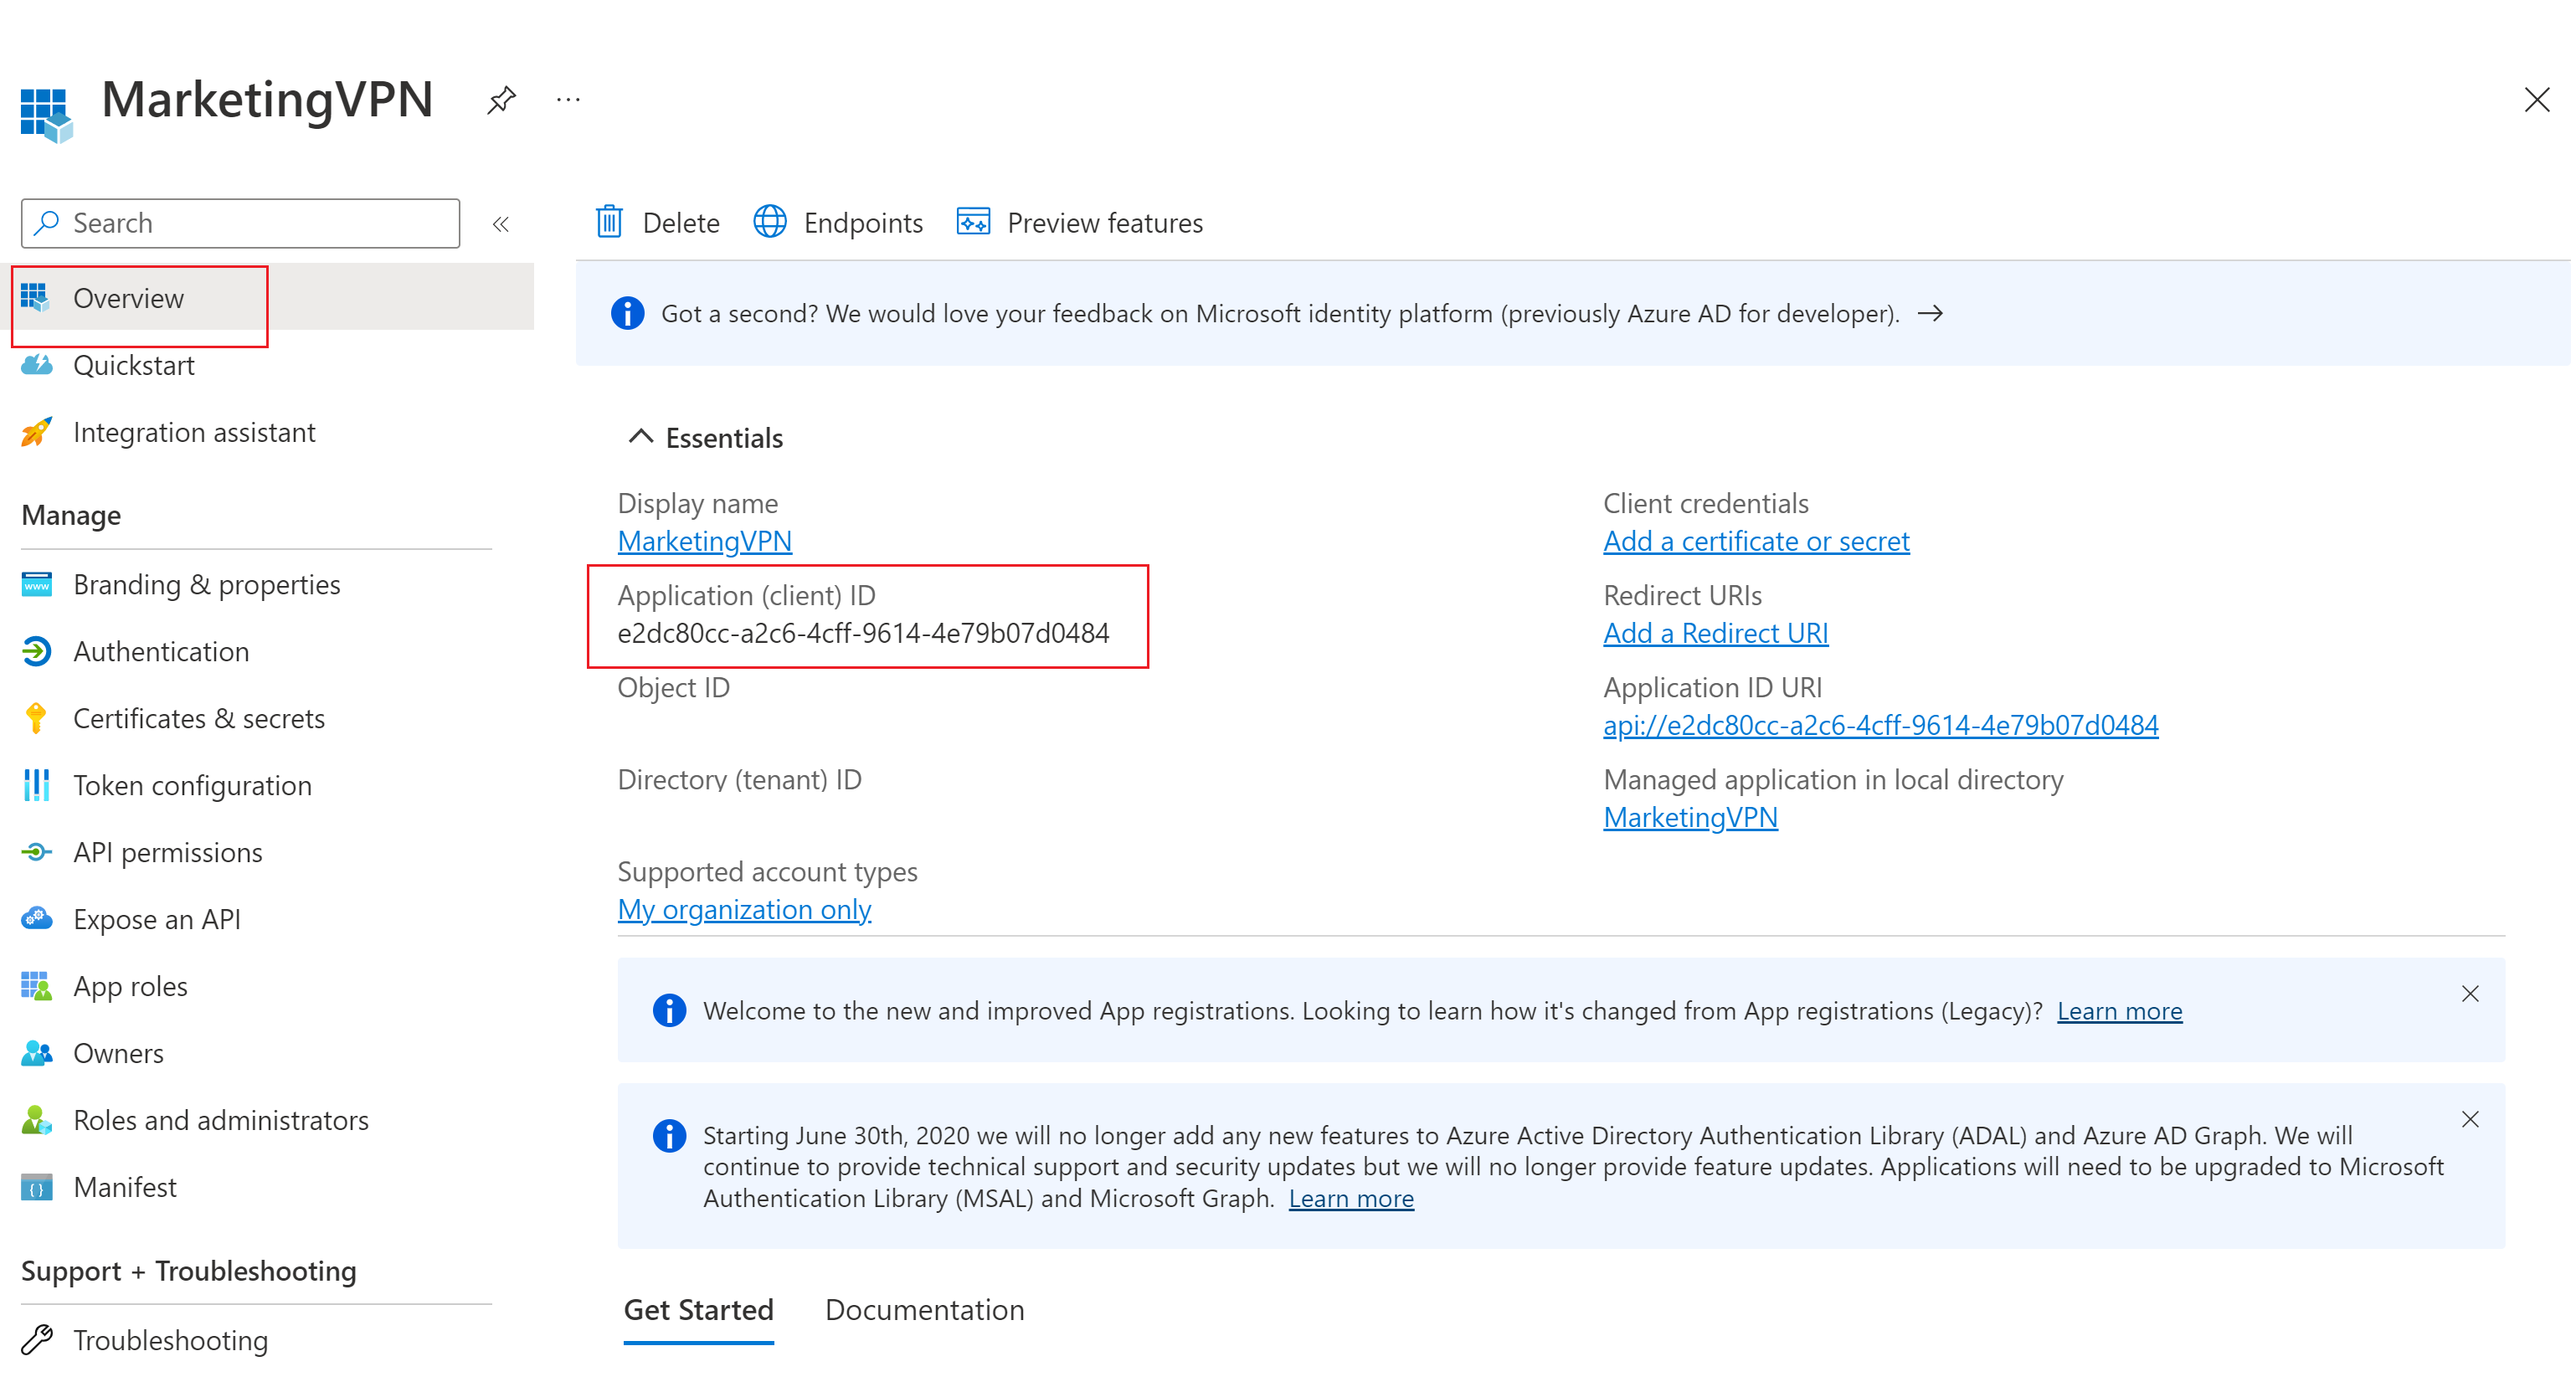Screen dimensions: 2576x1382
Task: Click the Roles and administrators icon
Action: tap(36, 1120)
